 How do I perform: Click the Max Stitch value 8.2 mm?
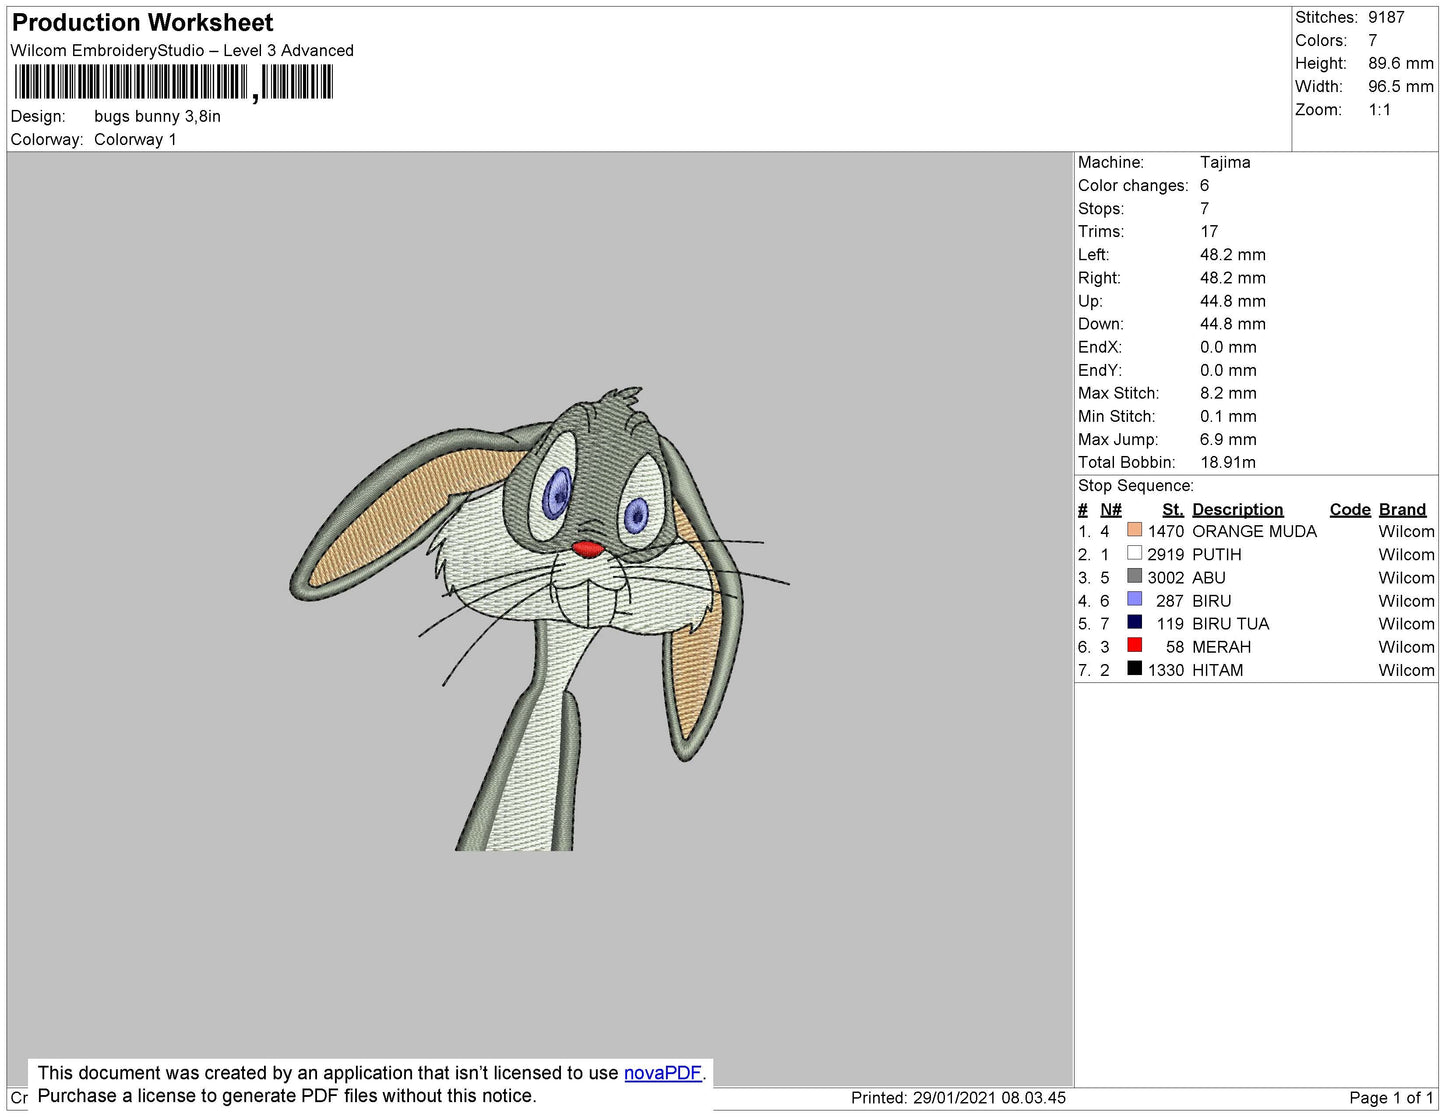tap(1228, 393)
